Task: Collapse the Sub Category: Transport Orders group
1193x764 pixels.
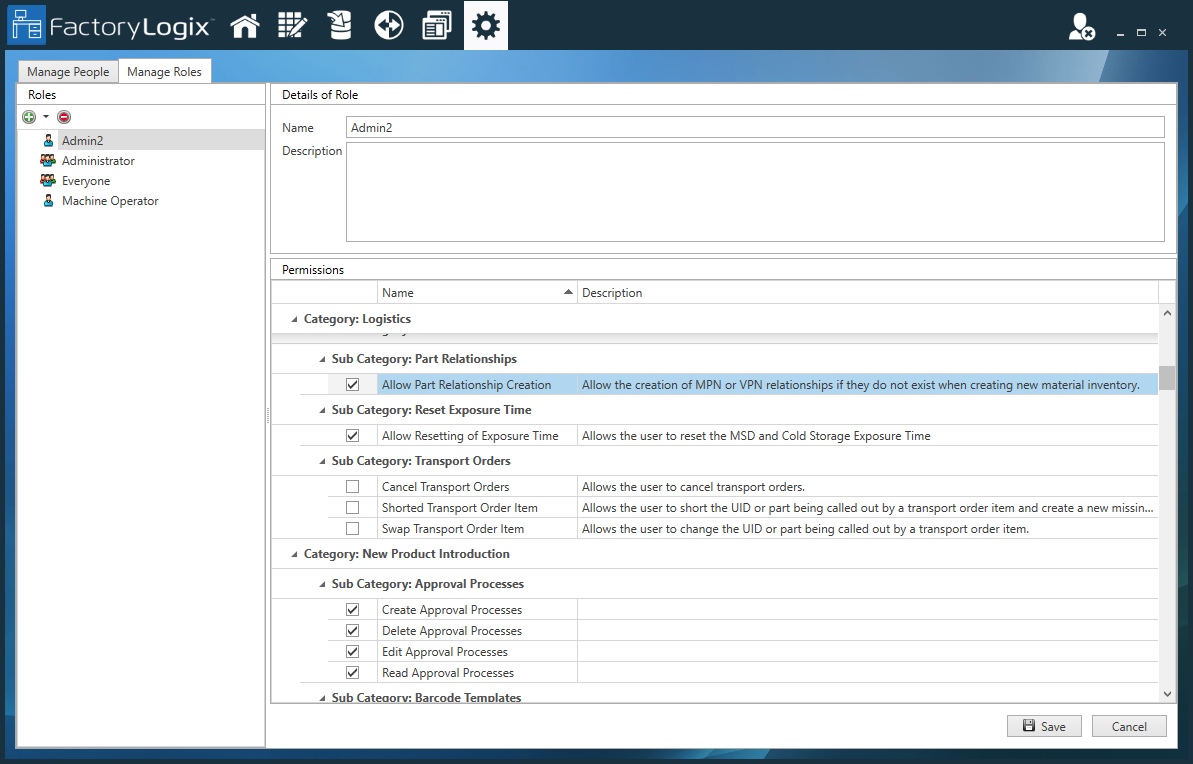Action: click(321, 461)
